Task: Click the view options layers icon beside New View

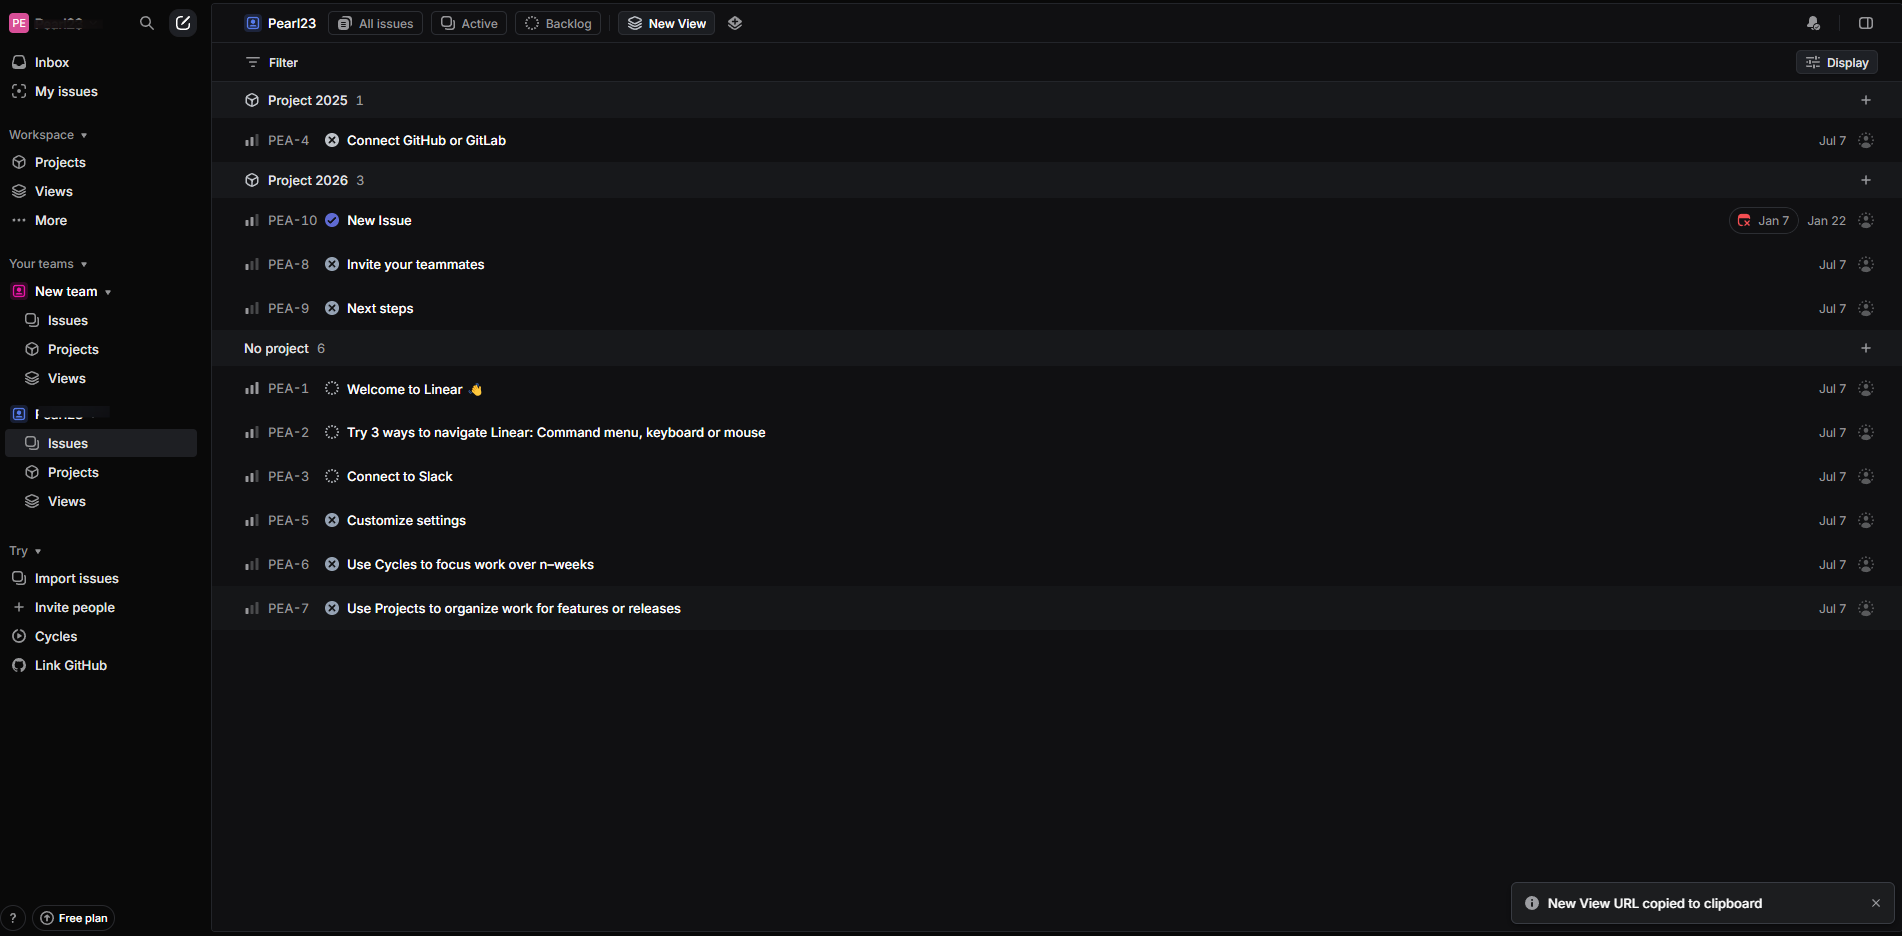Action: pyautogui.click(x=735, y=23)
